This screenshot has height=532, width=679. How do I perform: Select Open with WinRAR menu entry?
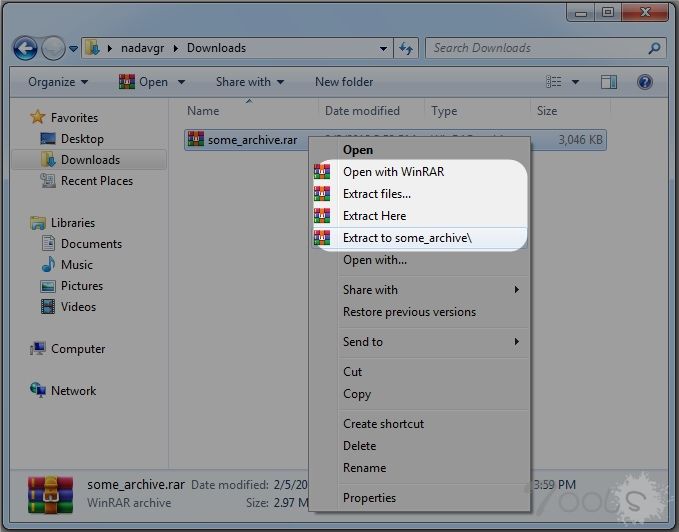click(x=393, y=172)
